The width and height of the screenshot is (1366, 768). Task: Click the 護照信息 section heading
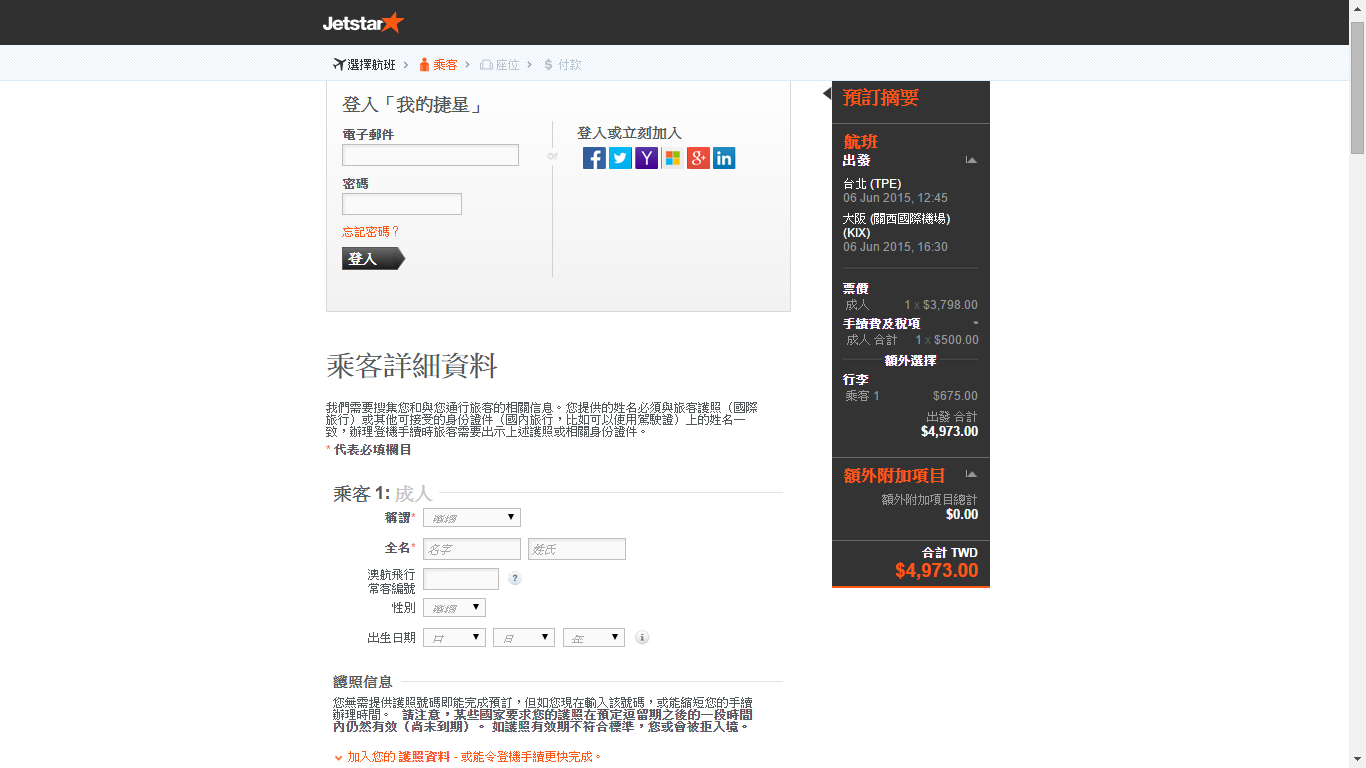tap(363, 681)
